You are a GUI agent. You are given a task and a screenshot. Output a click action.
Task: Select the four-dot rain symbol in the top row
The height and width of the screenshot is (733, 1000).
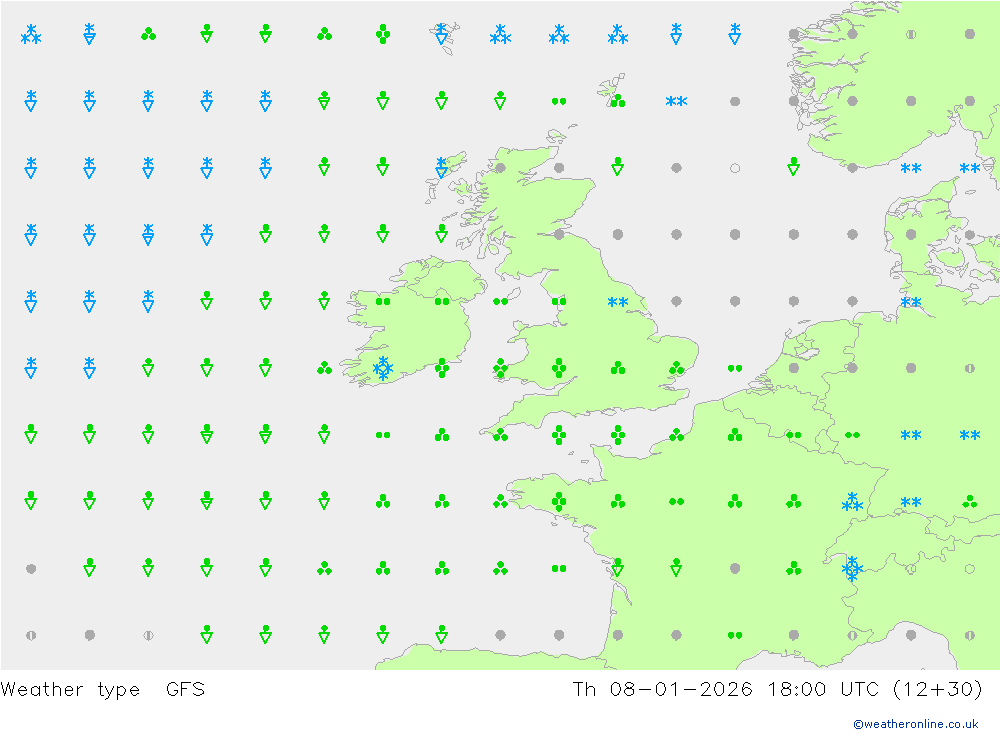(x=383, y=34)
